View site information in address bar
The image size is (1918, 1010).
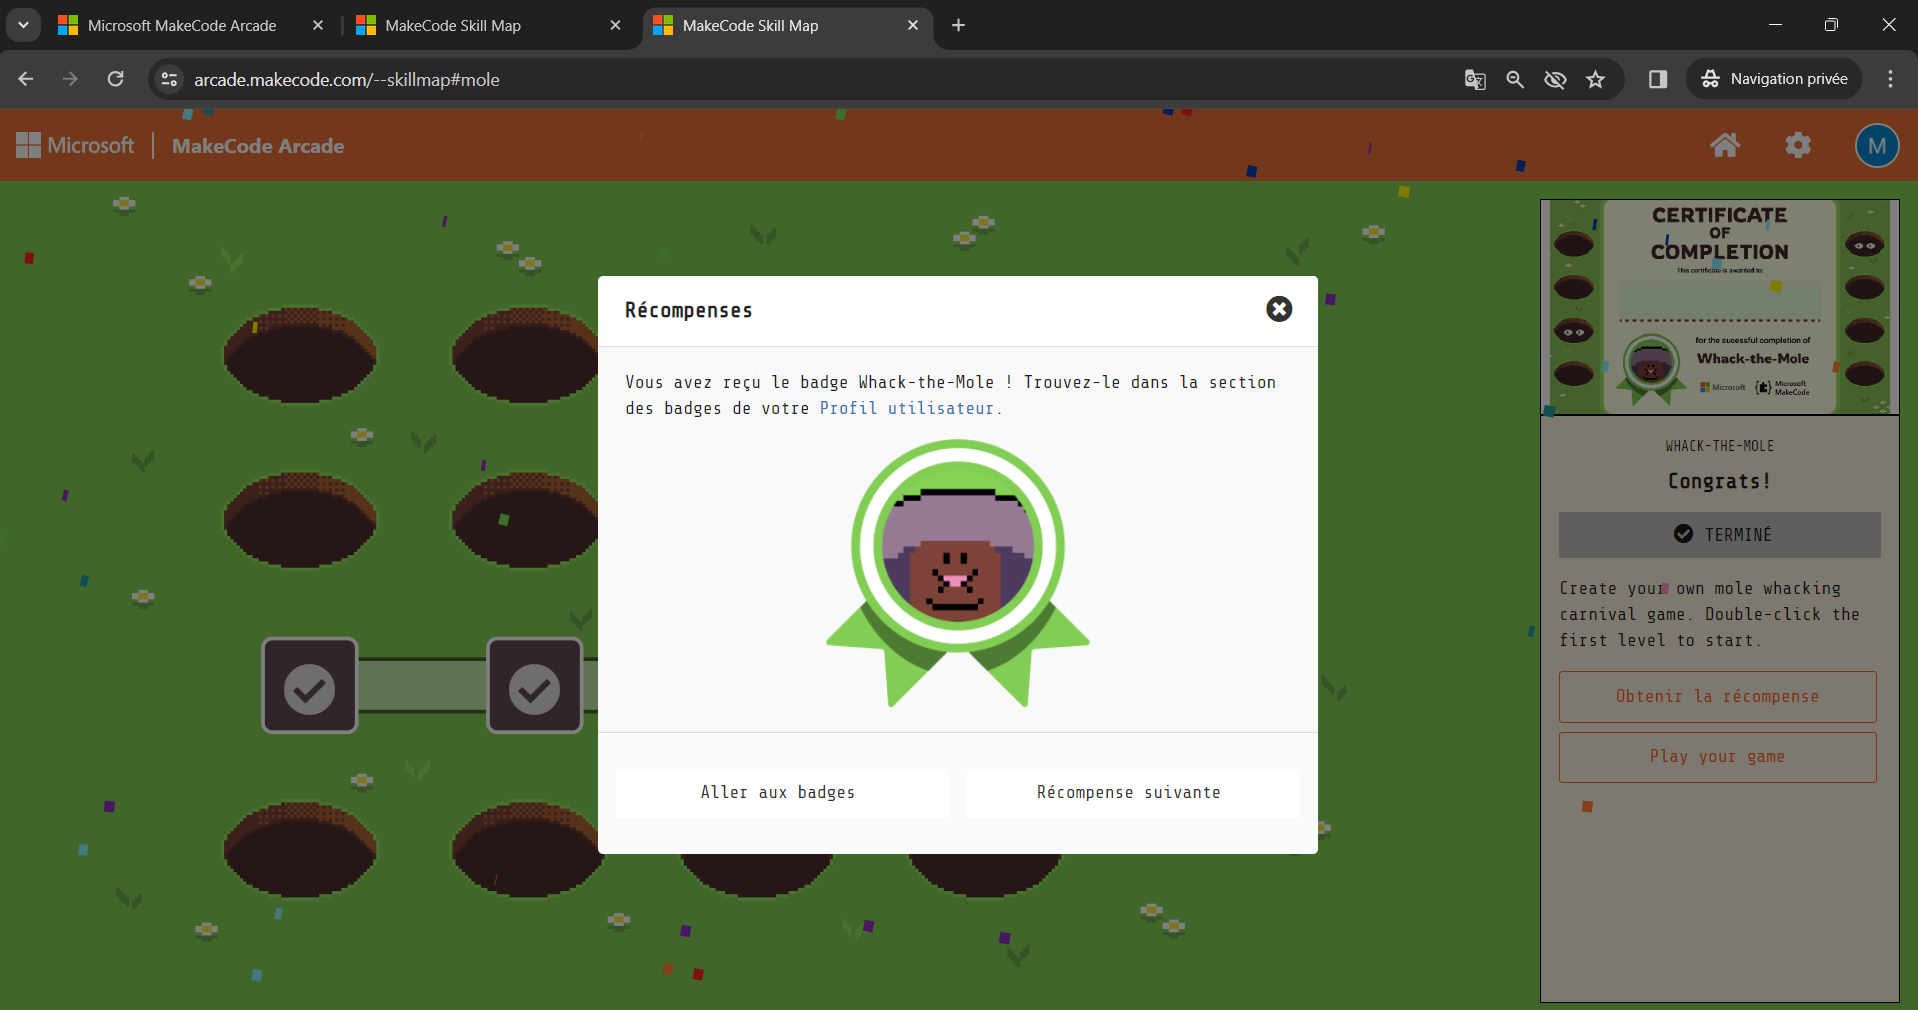(170, 80)
